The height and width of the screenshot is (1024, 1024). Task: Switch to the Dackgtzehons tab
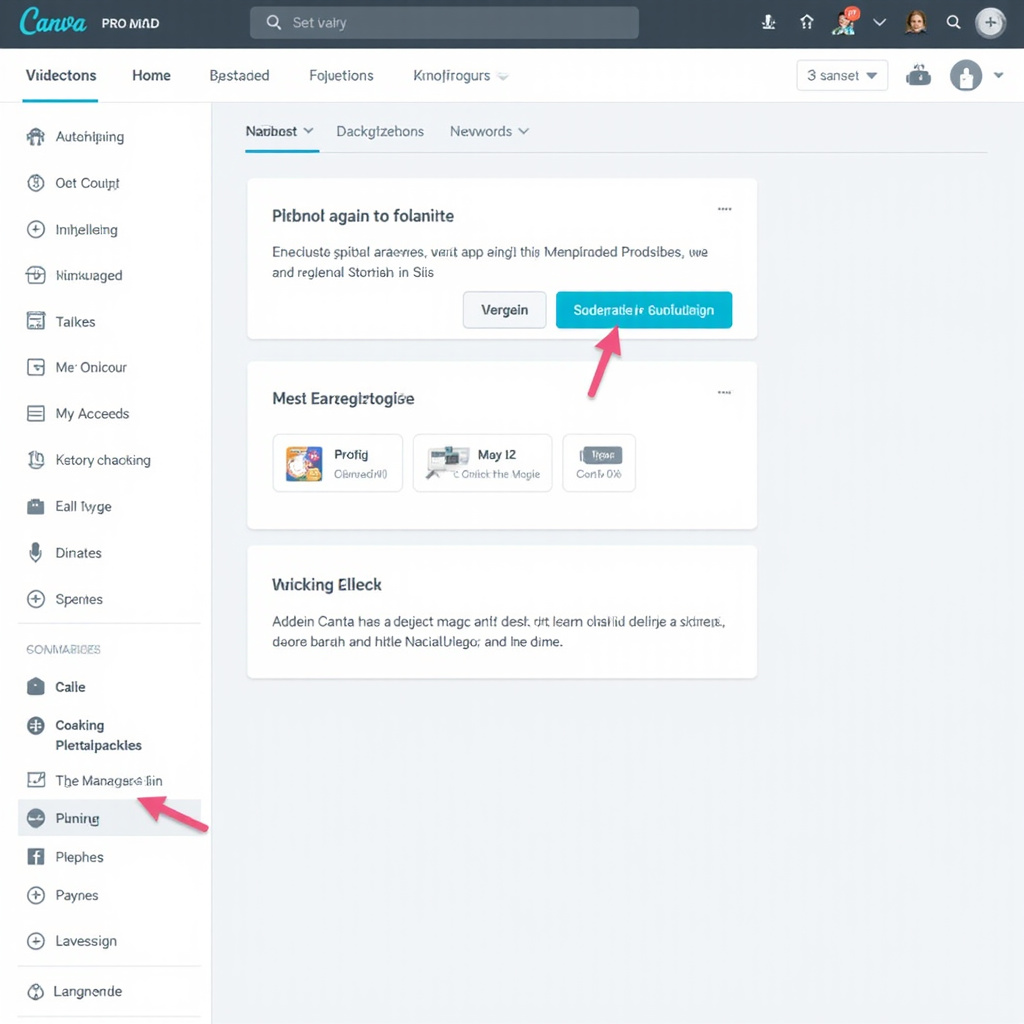[x=380, y=132]
